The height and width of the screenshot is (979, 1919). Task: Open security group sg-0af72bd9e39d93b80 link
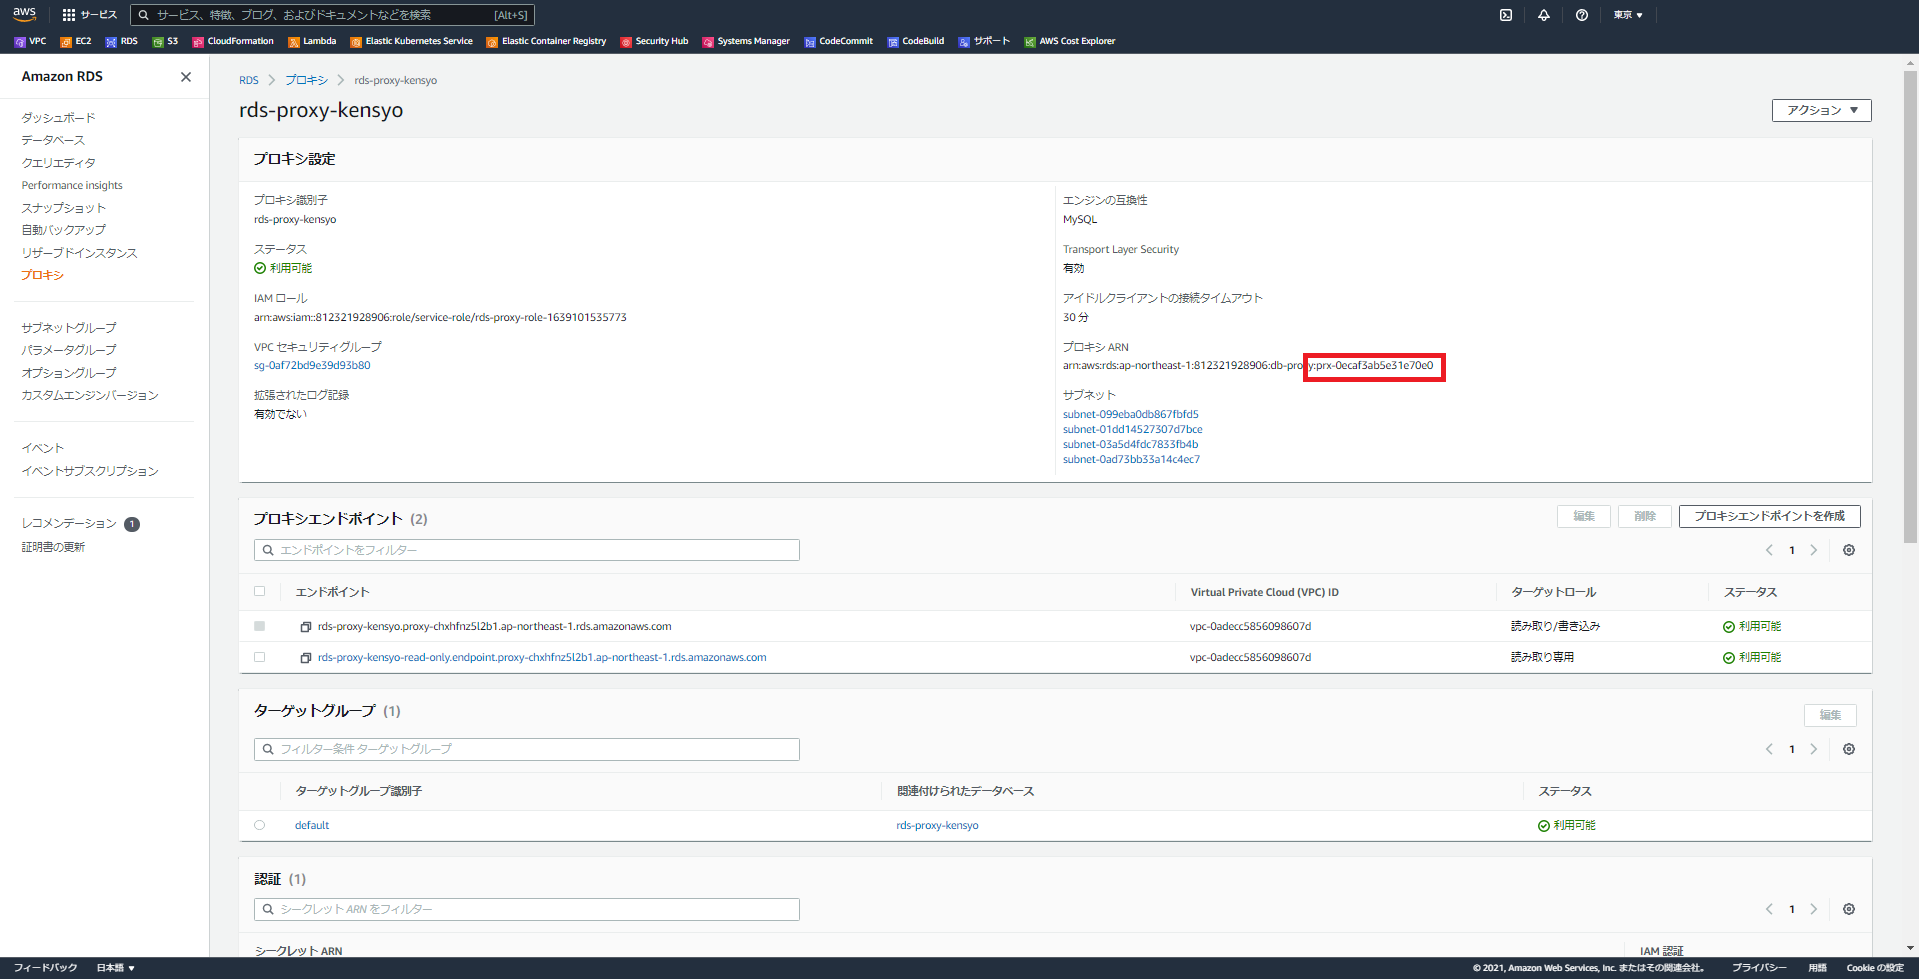(x=313, y=365)
